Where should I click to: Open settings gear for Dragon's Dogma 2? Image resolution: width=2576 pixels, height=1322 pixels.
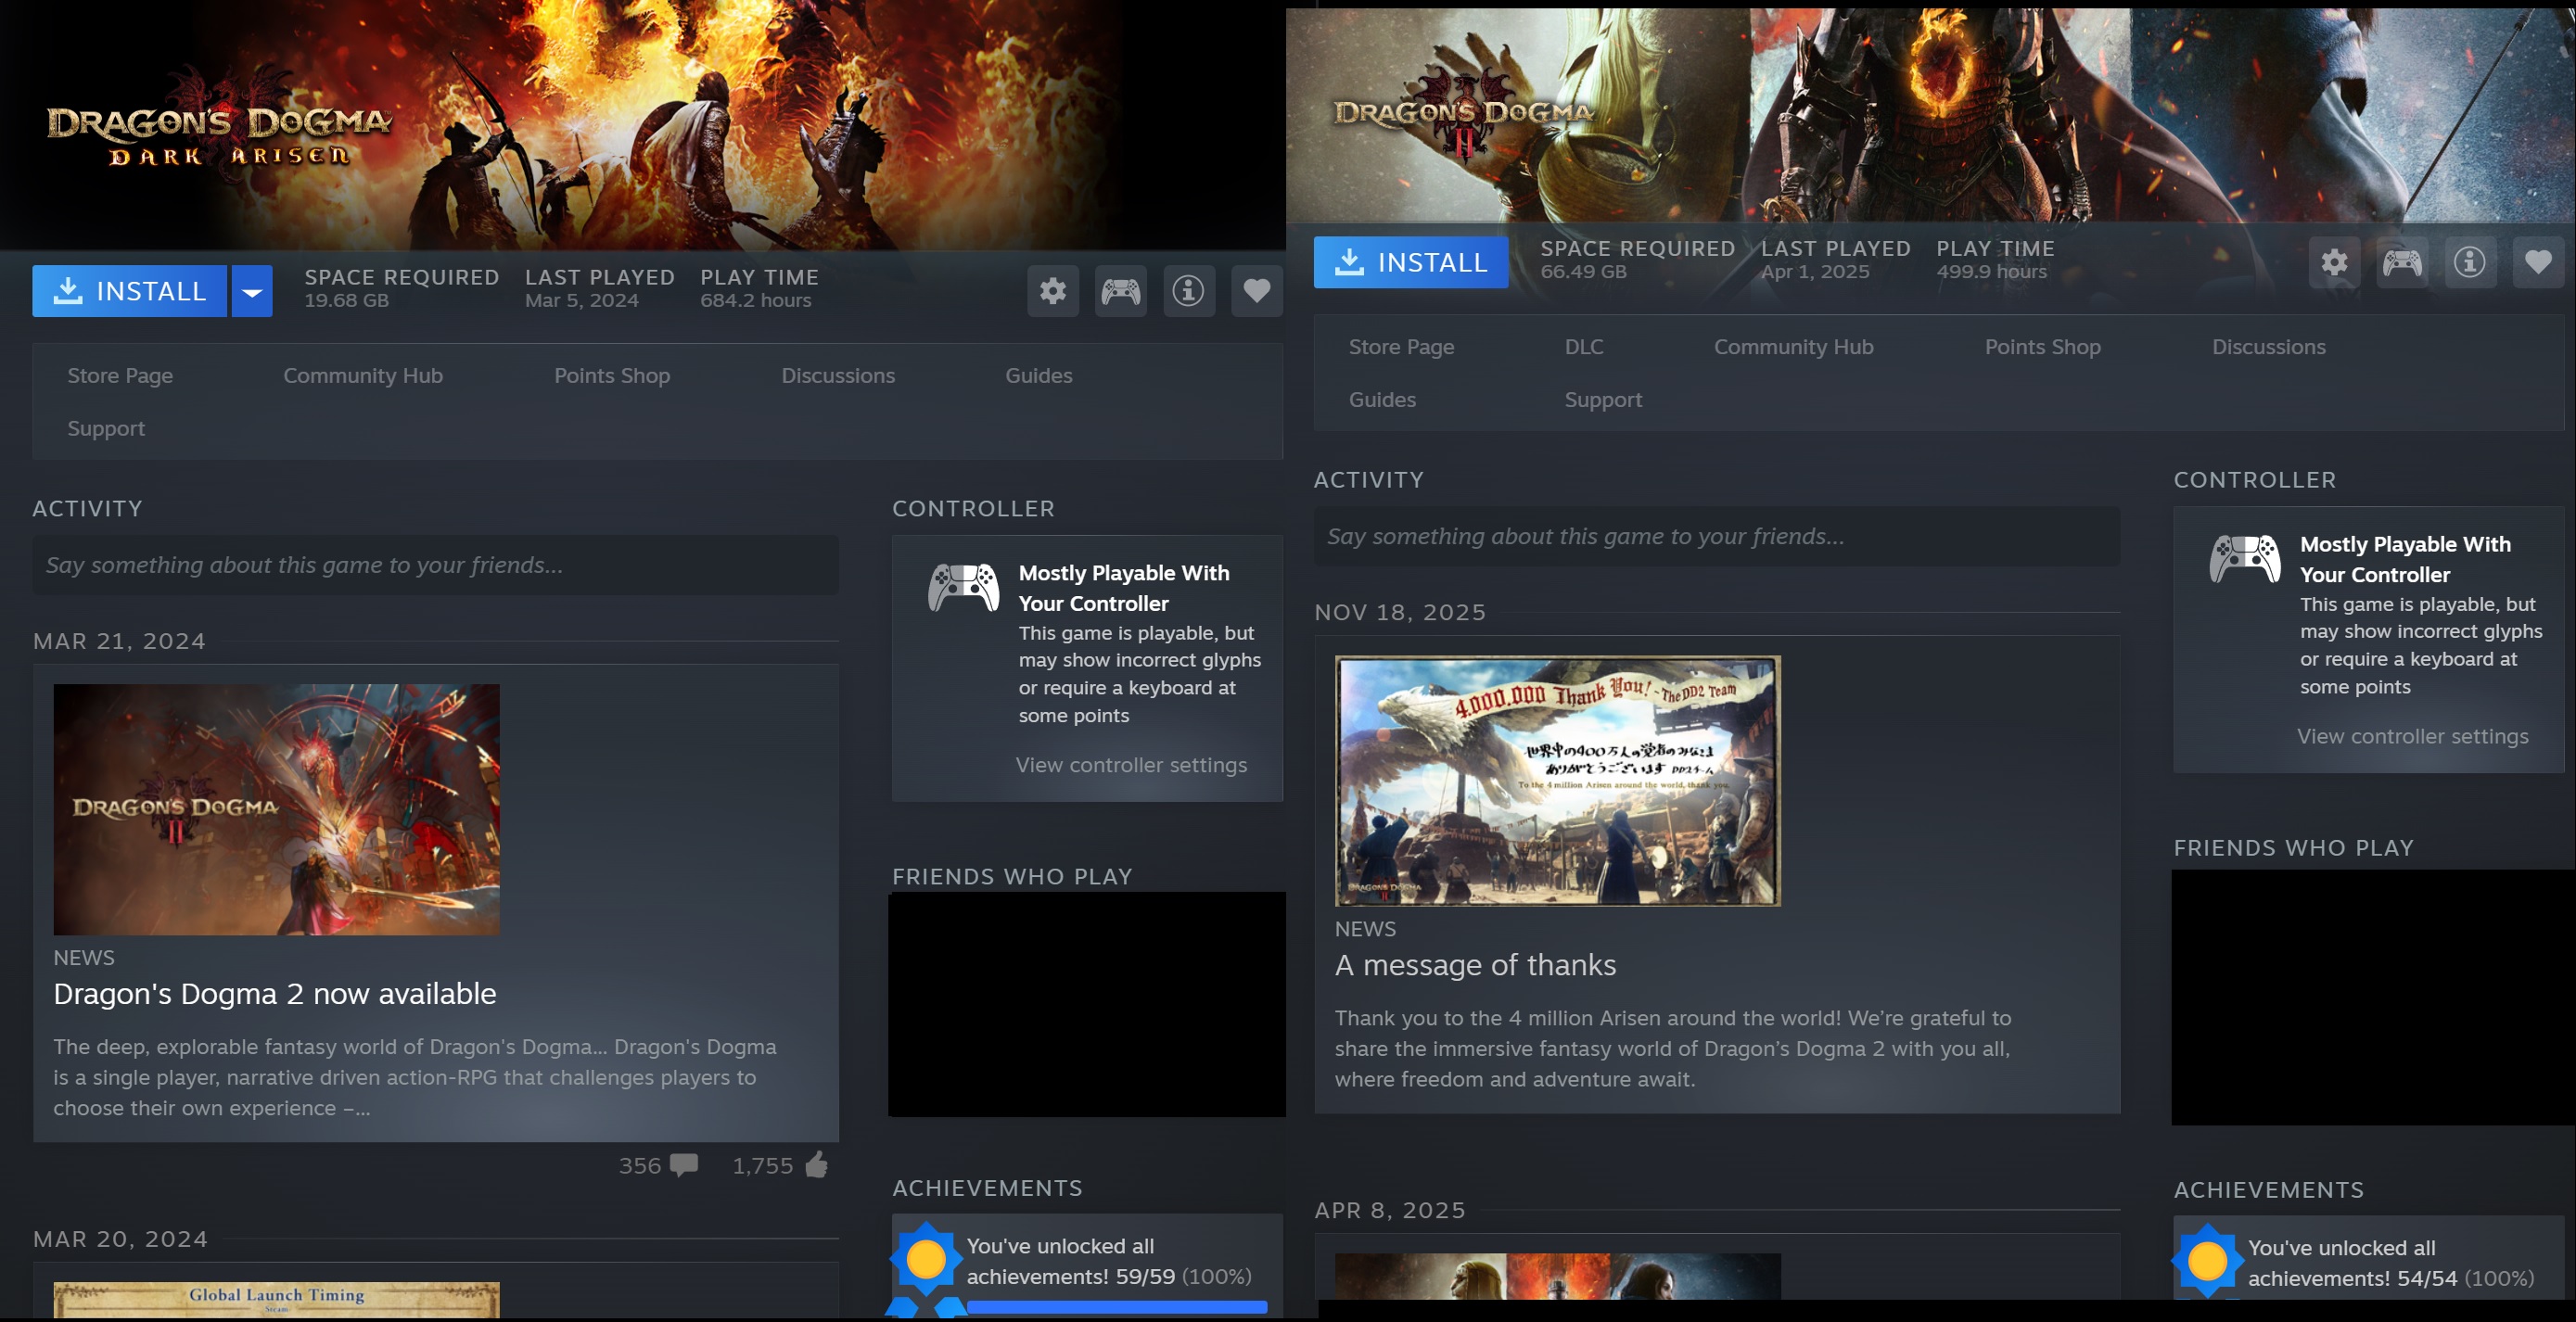pos(2334,263)
